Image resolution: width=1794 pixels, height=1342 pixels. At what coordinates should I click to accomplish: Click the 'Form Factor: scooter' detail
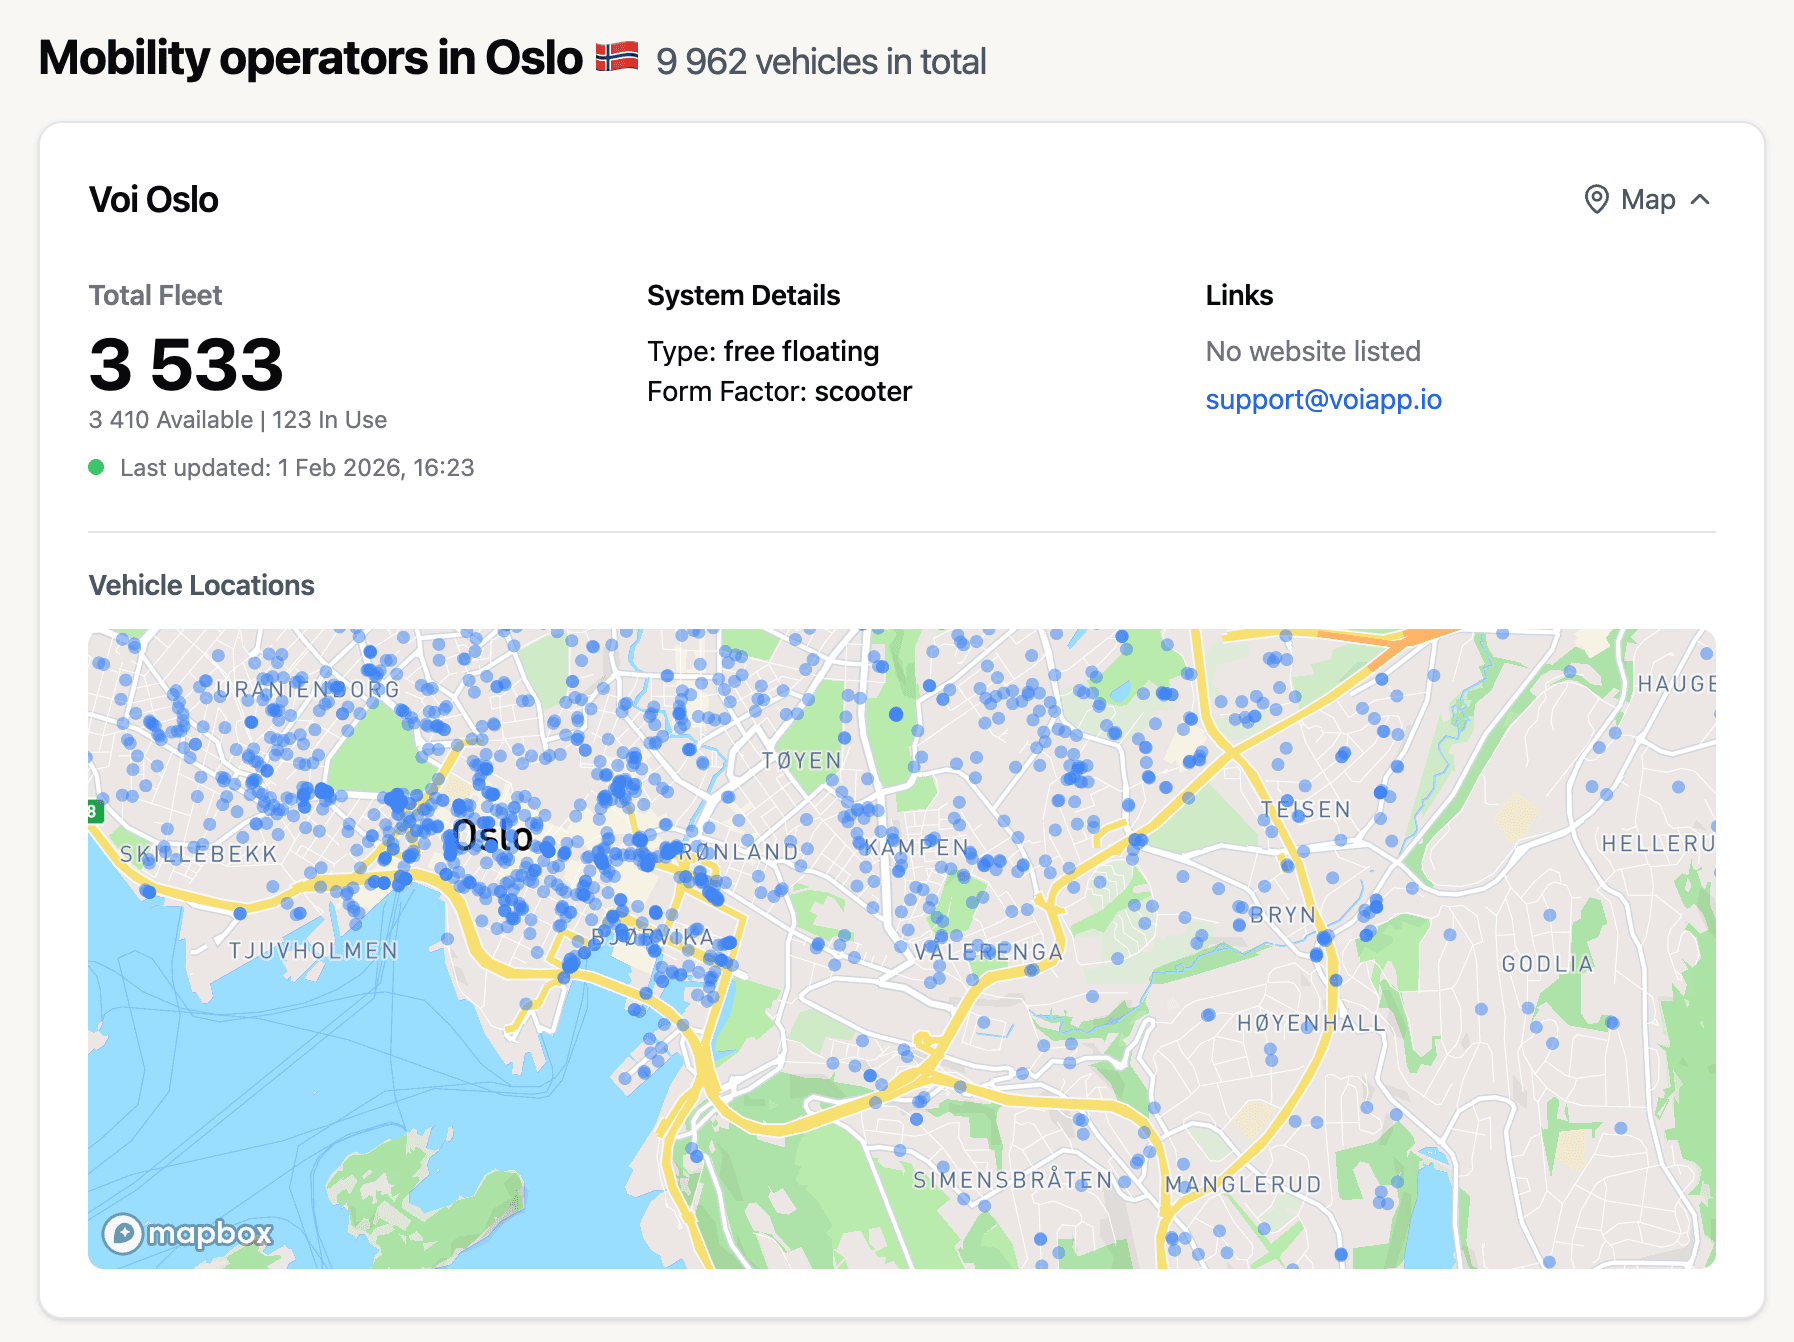click(x=779, y=392)
